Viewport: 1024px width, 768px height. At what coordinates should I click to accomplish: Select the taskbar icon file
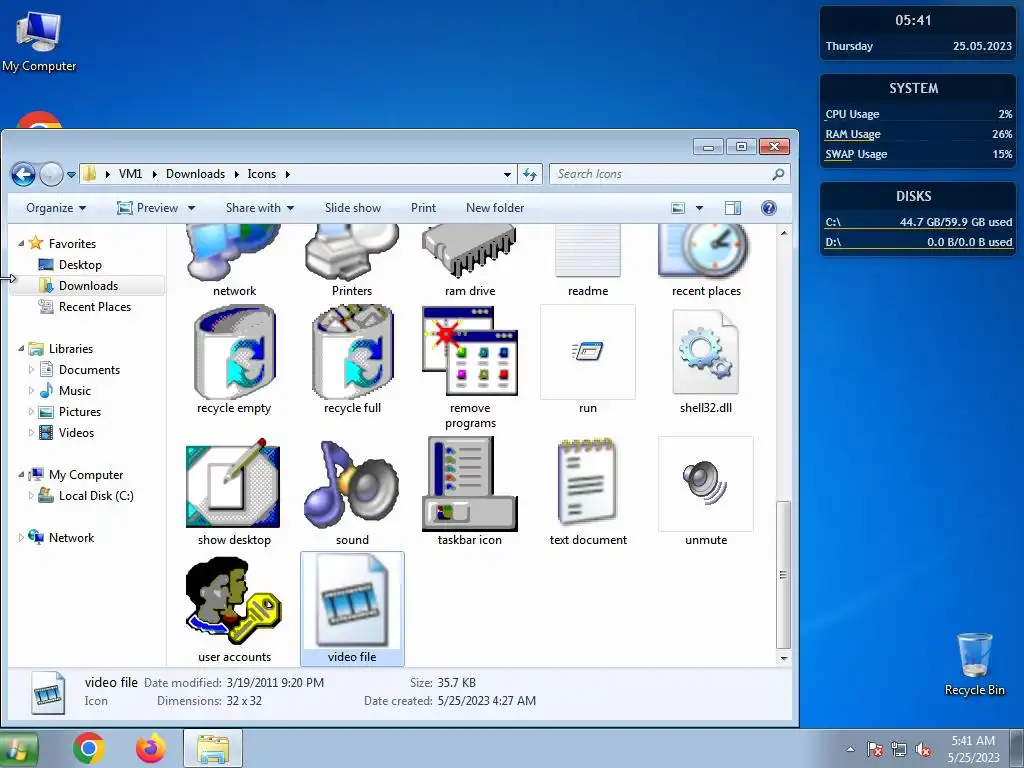(x=470, y=491)
